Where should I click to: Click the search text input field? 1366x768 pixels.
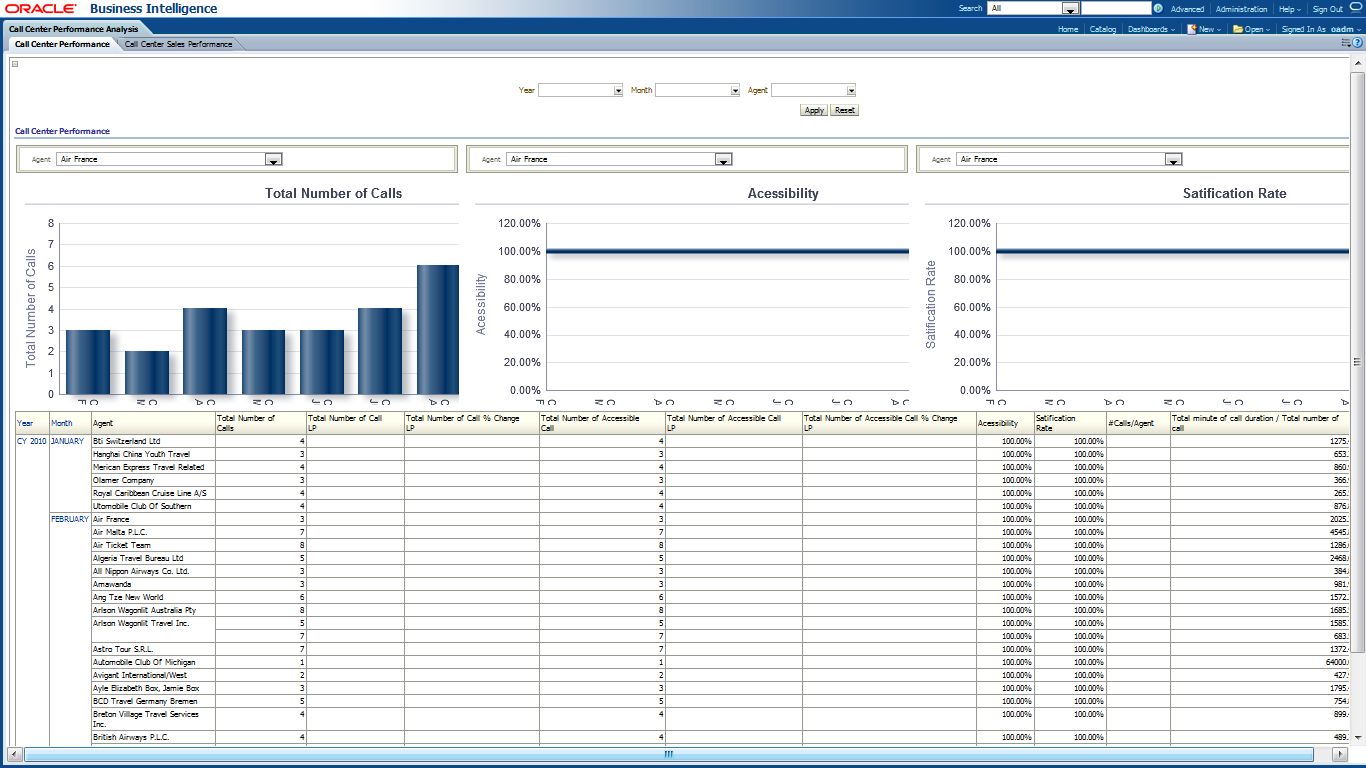(1116, 8)
